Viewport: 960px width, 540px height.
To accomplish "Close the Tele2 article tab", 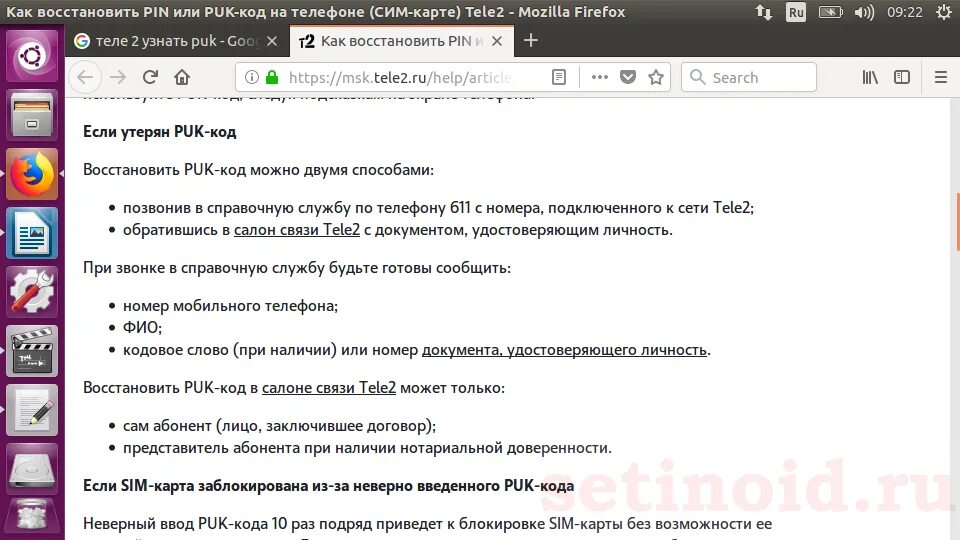I will pos(497,41).
